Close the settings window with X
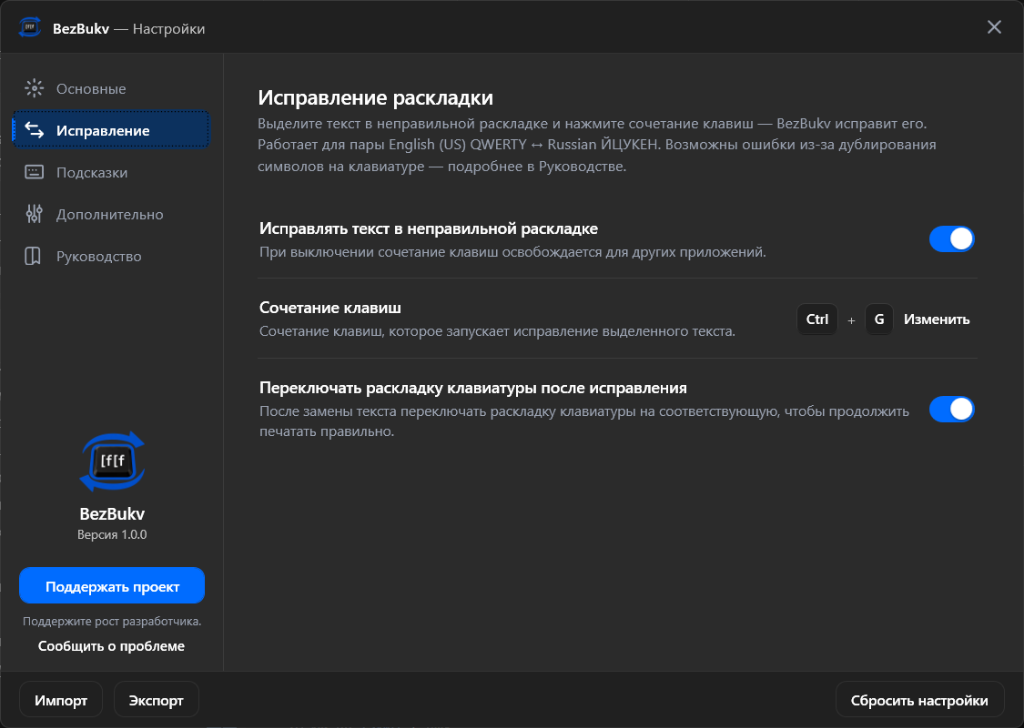The width and height of the screenshot is (1024, 728). click(994, 27)
